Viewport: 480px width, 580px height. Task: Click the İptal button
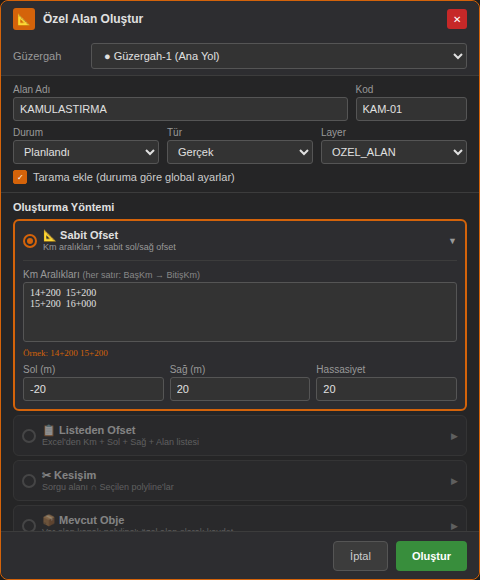(x=360, y=556)
